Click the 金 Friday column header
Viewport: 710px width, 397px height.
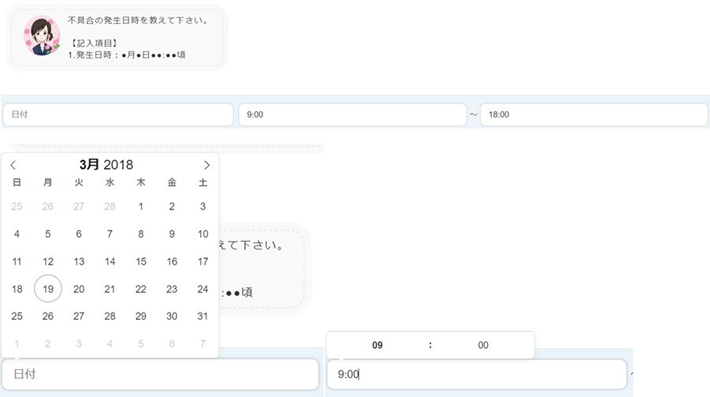172,182
